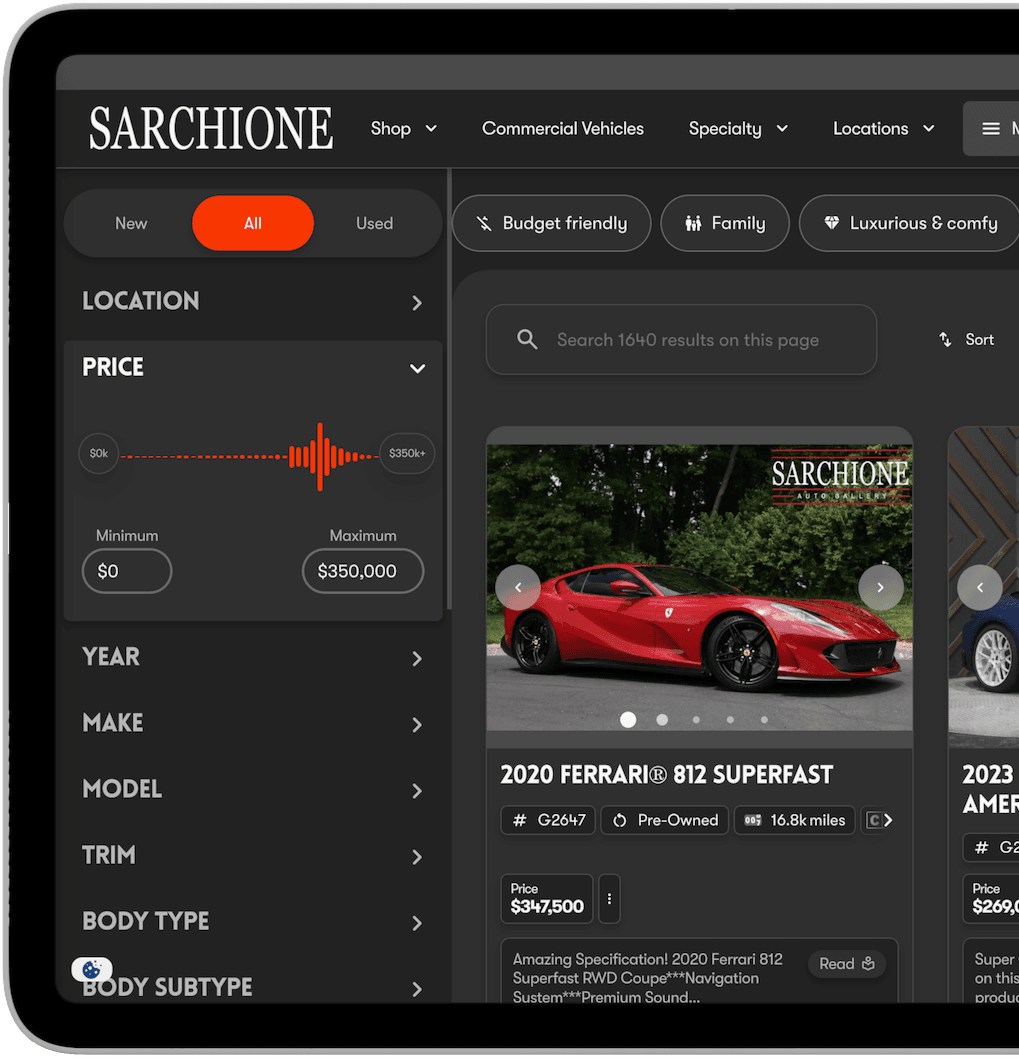Click the Maximum price field

click(363, 571)
